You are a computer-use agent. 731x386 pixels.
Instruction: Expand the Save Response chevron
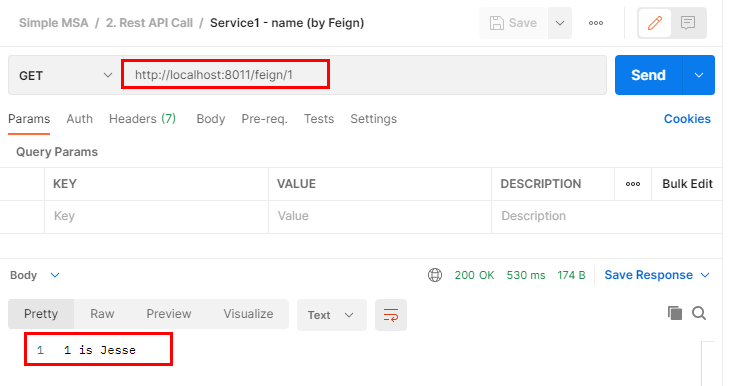(x=705, y=275)
